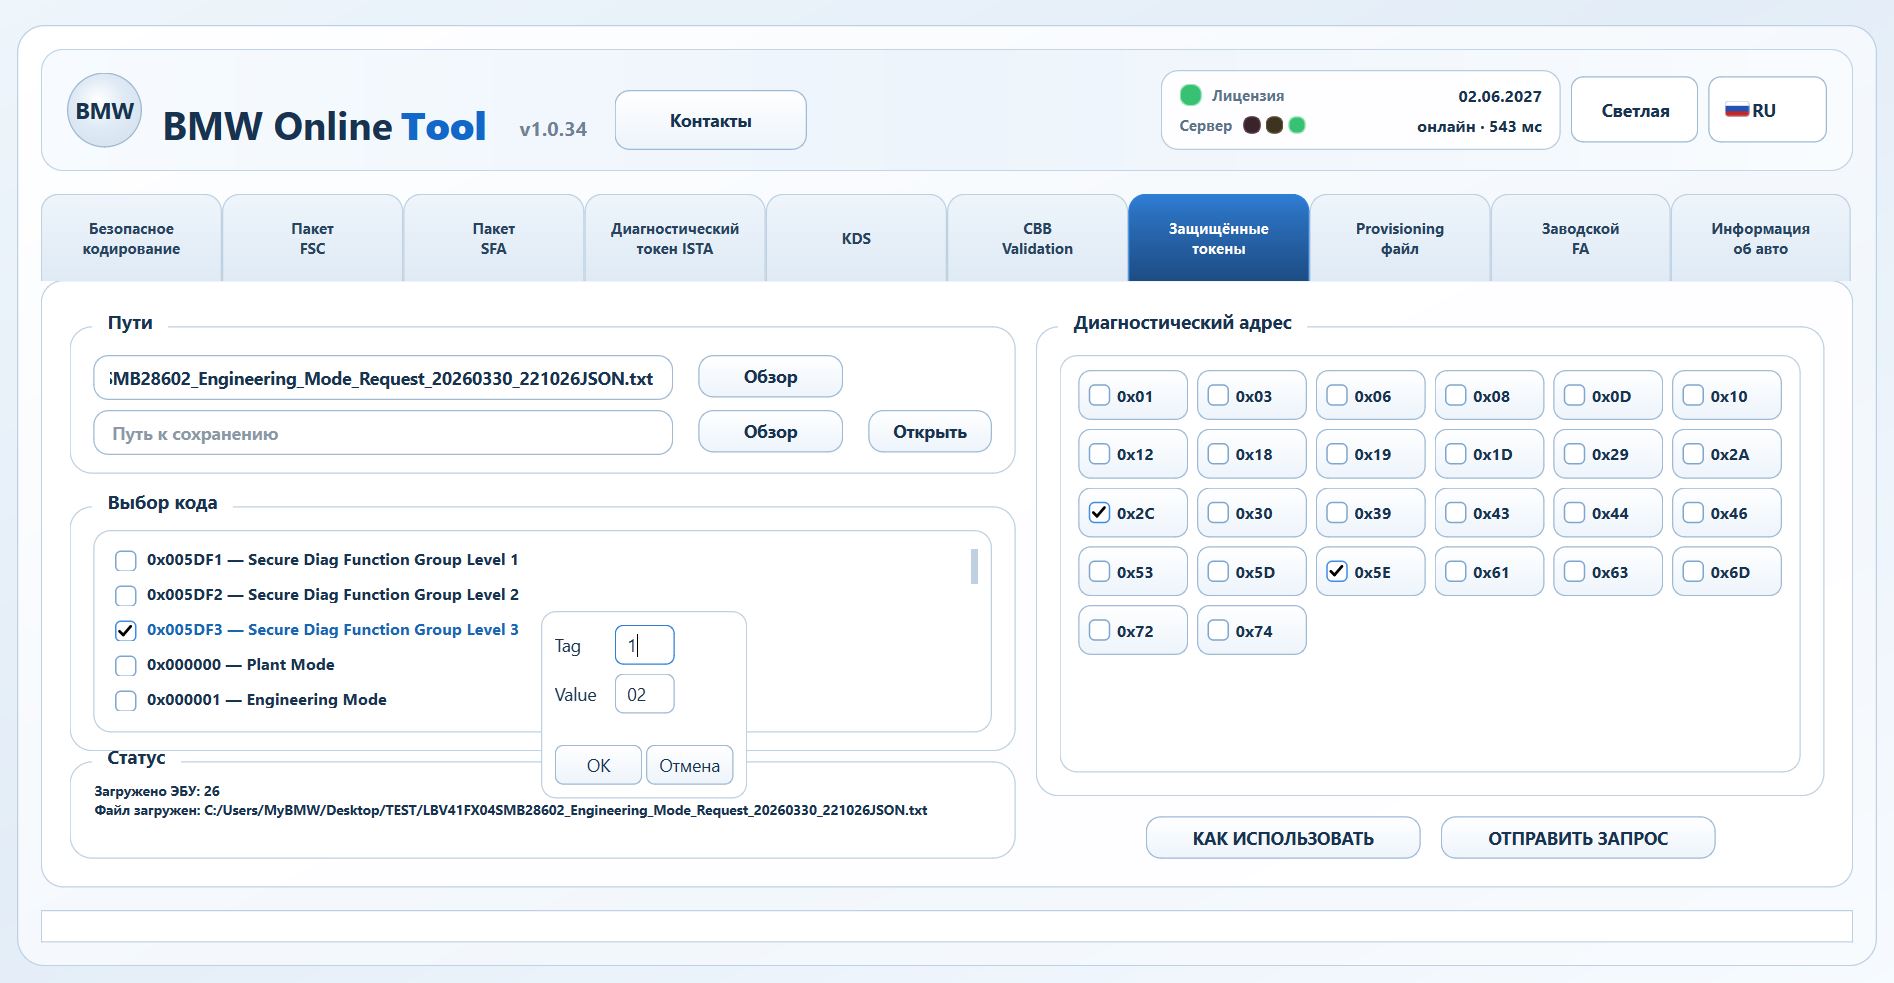Select diagnostic address 0x10
The image size is (1894, 983).
point(1693,395)
